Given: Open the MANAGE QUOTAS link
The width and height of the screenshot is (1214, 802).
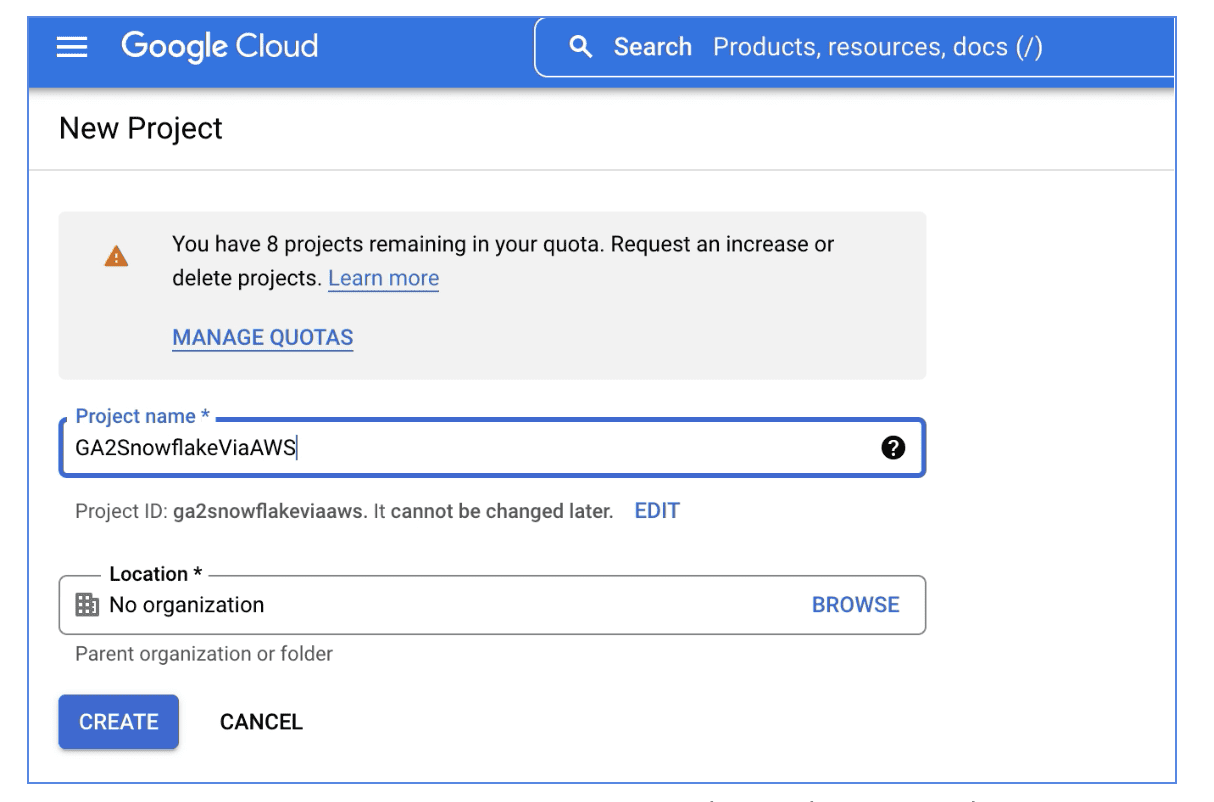Looking at the screenshot, I should 263,338.
